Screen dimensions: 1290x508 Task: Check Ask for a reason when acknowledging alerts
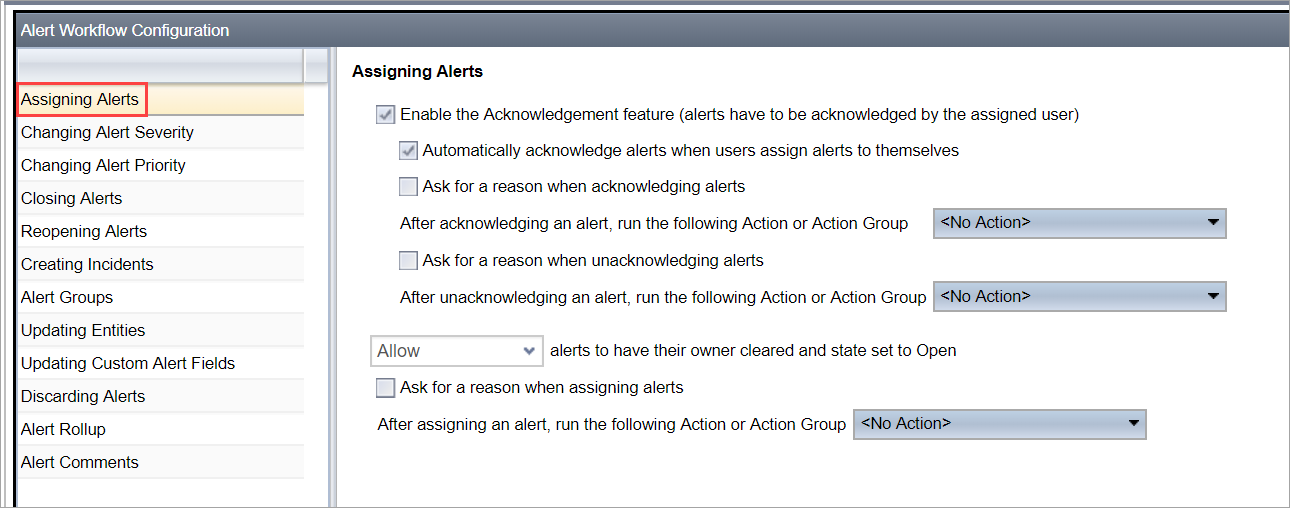[407, 186]
